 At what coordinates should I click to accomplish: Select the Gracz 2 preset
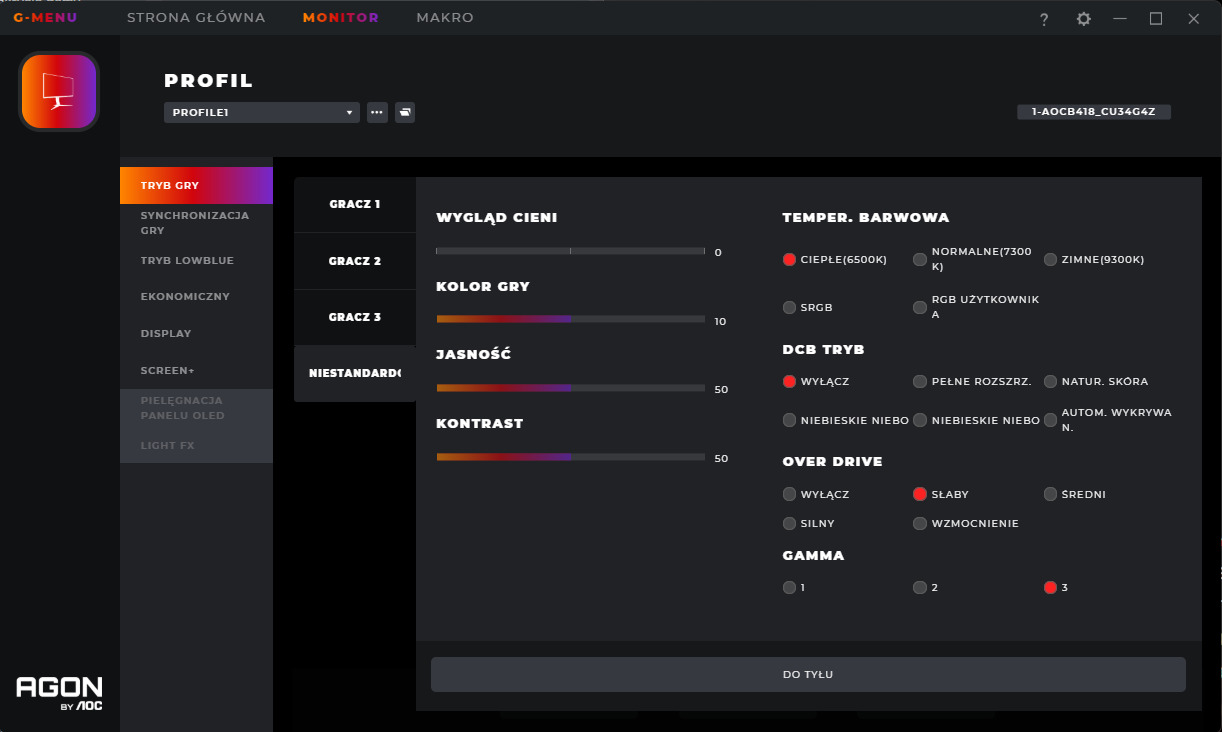tap(355, 261)
